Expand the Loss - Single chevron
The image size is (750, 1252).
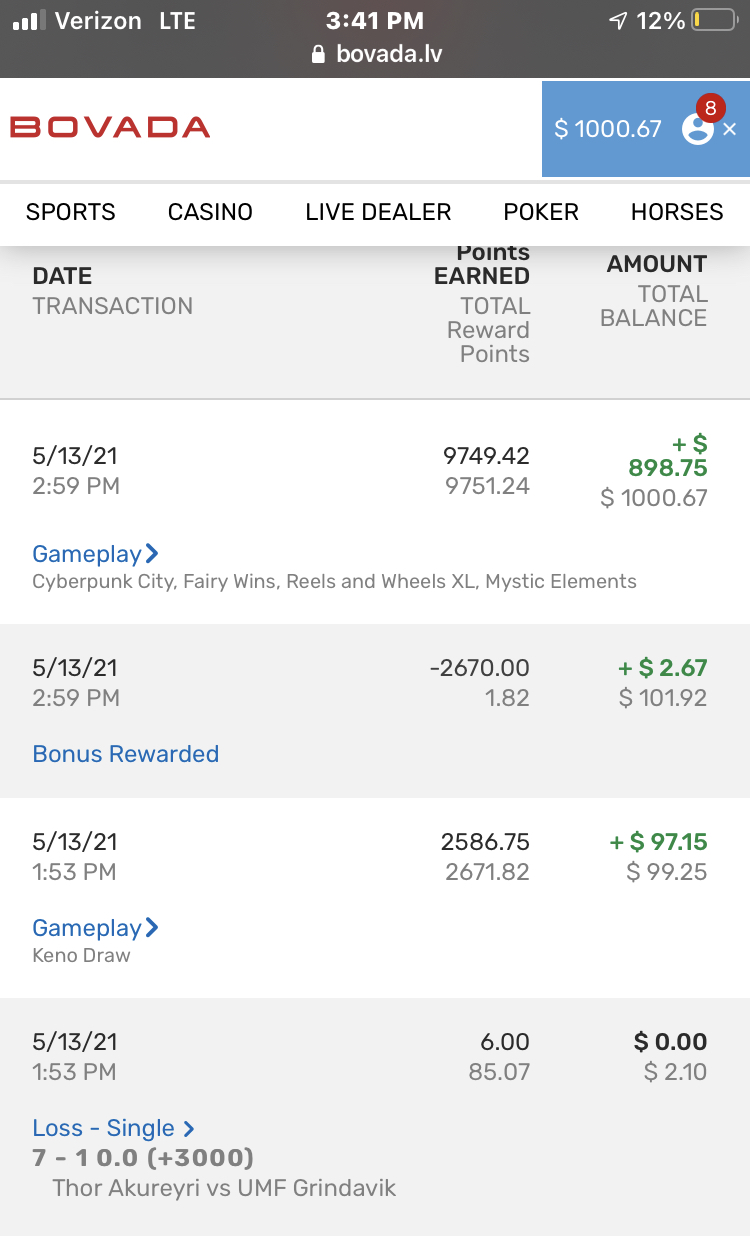[x=188, y=1129]
